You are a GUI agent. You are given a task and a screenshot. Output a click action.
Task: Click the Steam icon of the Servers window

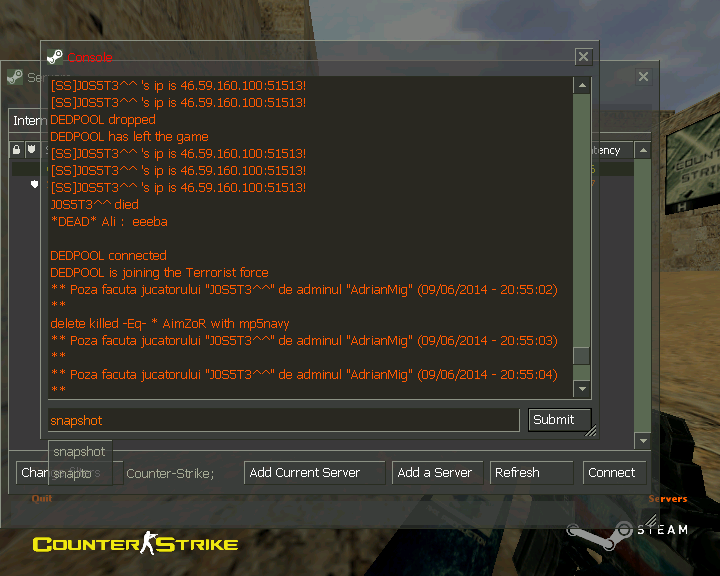tap(15, 77)
